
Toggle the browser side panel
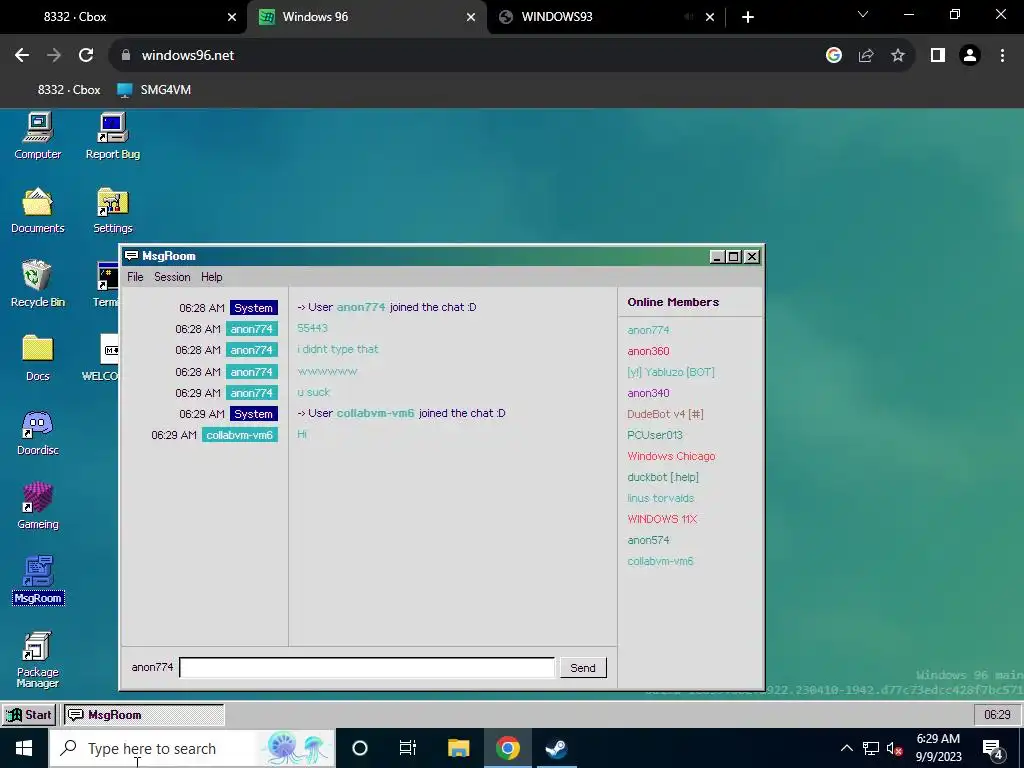pos(938,55)
